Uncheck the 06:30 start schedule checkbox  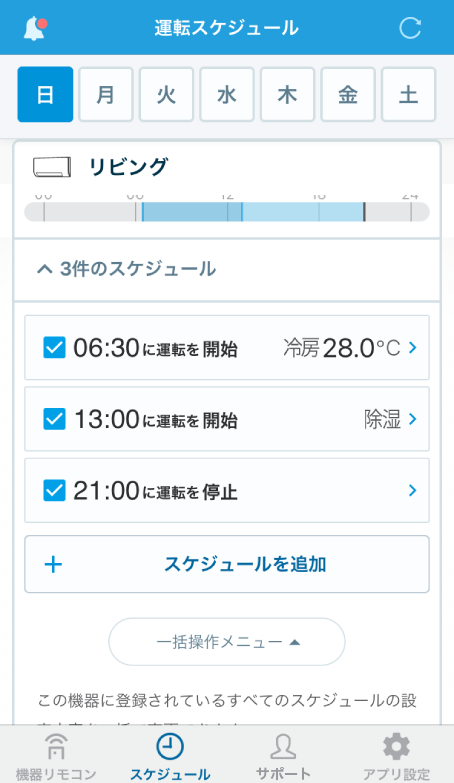(54, 348)
